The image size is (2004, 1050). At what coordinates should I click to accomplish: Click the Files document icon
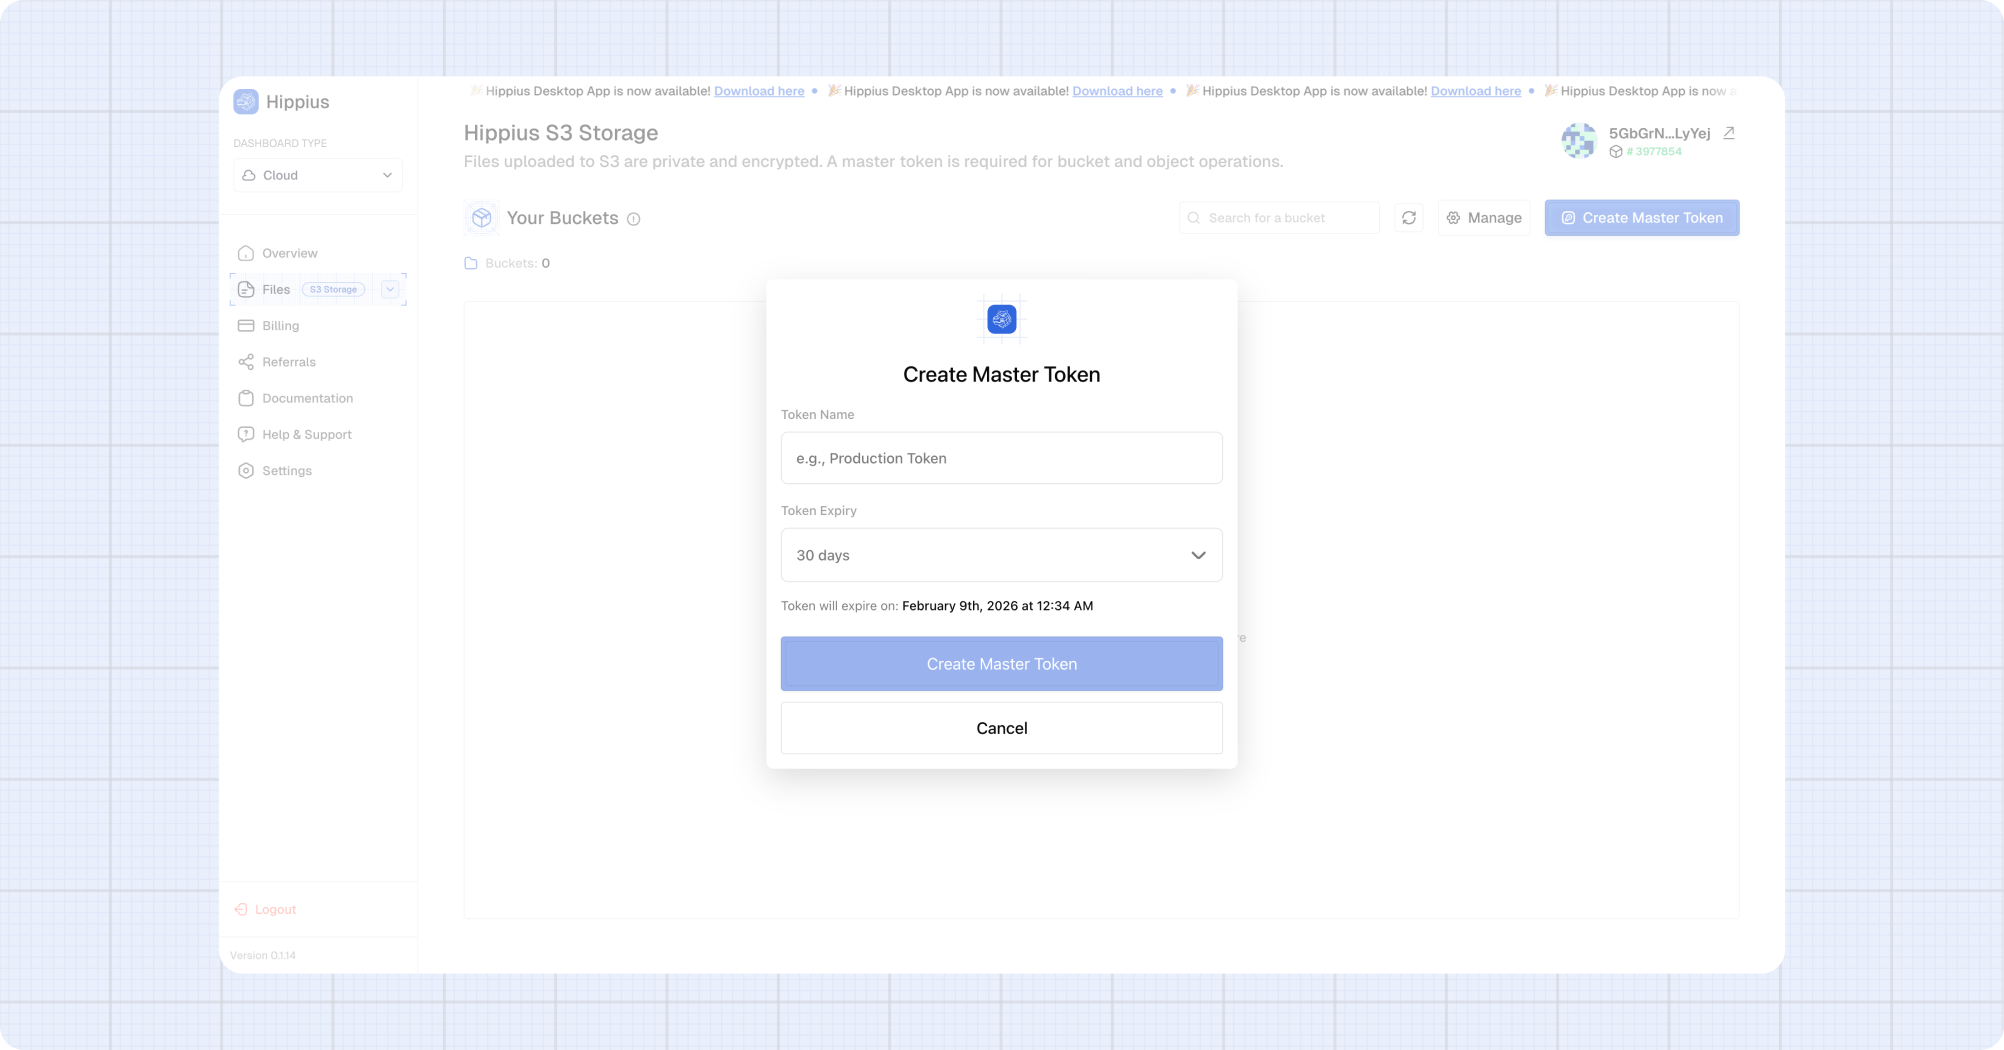(246, 289)
